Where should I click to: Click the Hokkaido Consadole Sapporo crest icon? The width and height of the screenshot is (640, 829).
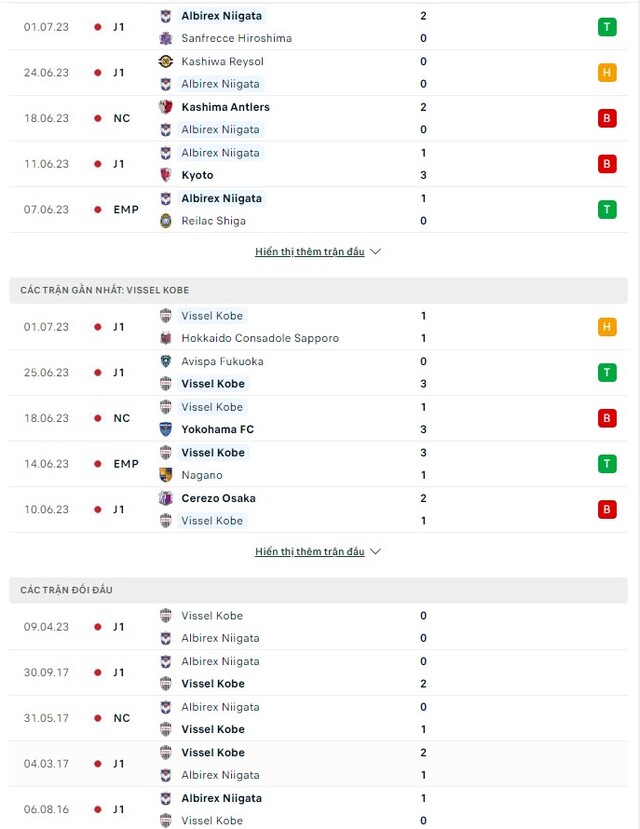(166, 338)
